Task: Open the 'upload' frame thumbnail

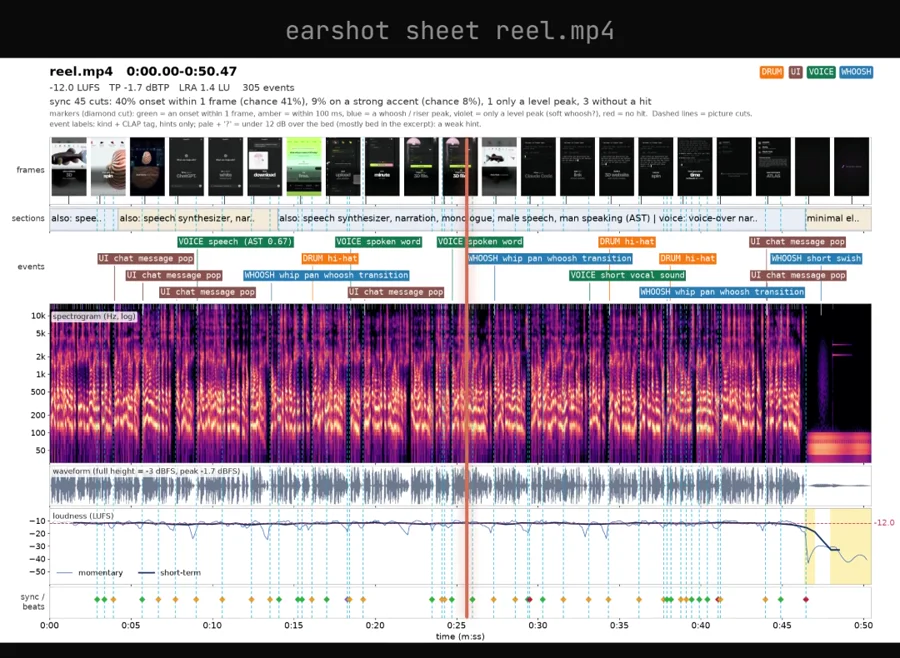Action: coord(343,167)
